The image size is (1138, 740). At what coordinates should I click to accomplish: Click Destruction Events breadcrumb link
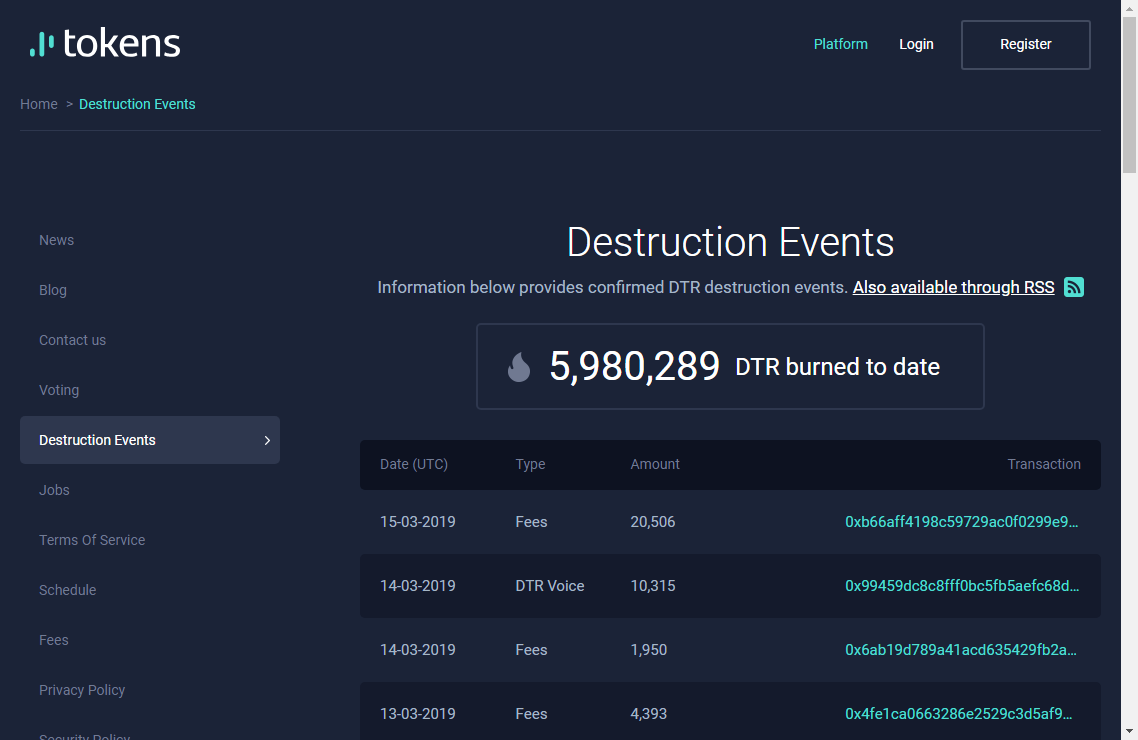click(137, 104)
